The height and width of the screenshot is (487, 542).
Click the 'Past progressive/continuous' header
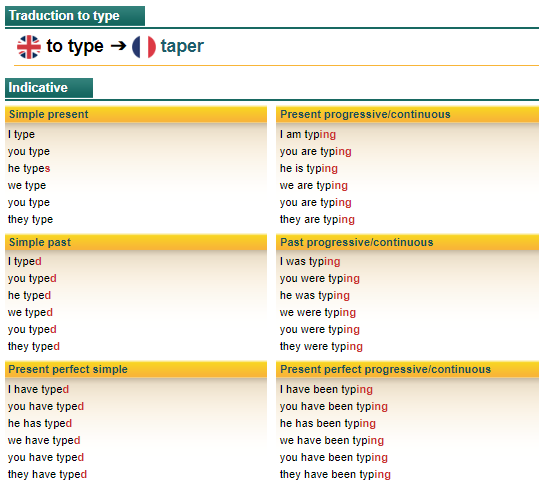point(407,242)
